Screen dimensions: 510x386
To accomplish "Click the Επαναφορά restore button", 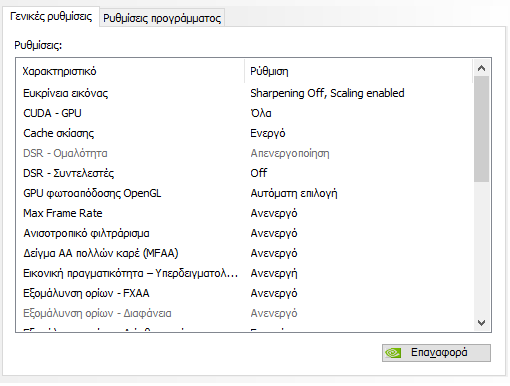I will point(436,353).
